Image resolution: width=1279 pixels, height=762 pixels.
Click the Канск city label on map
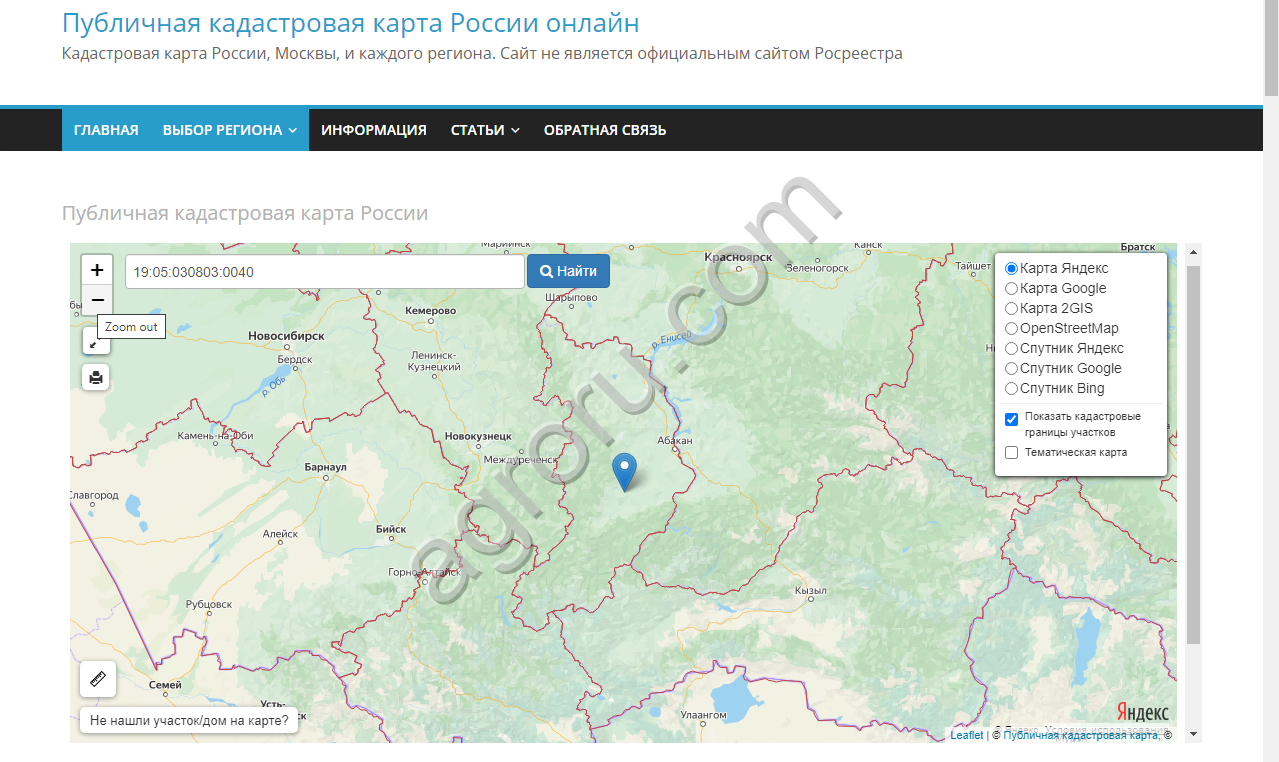(x=869, y=245)
